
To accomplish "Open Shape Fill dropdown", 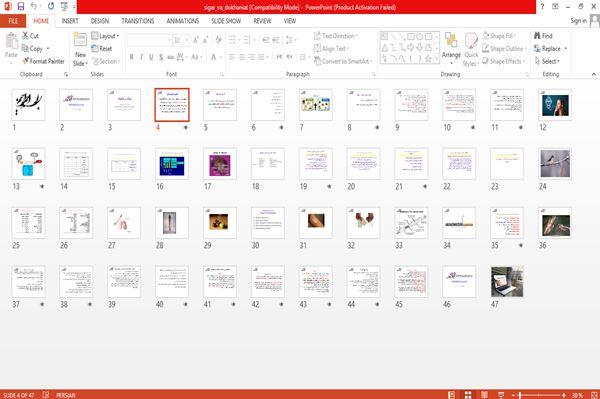I will [x=499, y=36].
